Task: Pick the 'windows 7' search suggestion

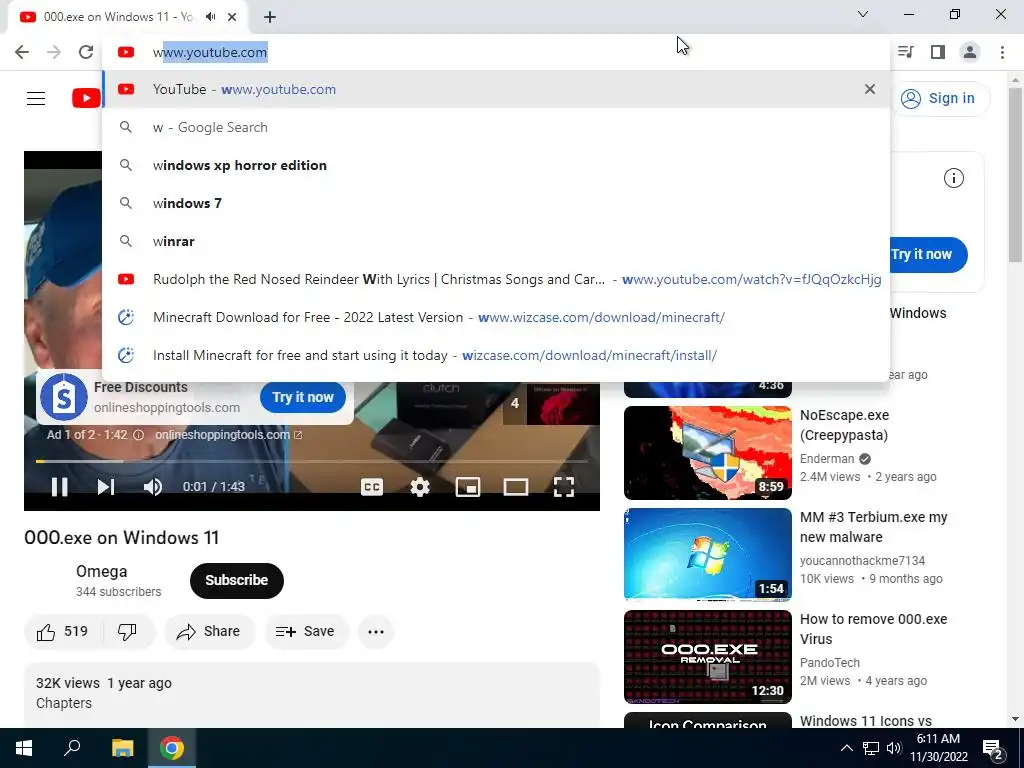Action: click(496, 203)
